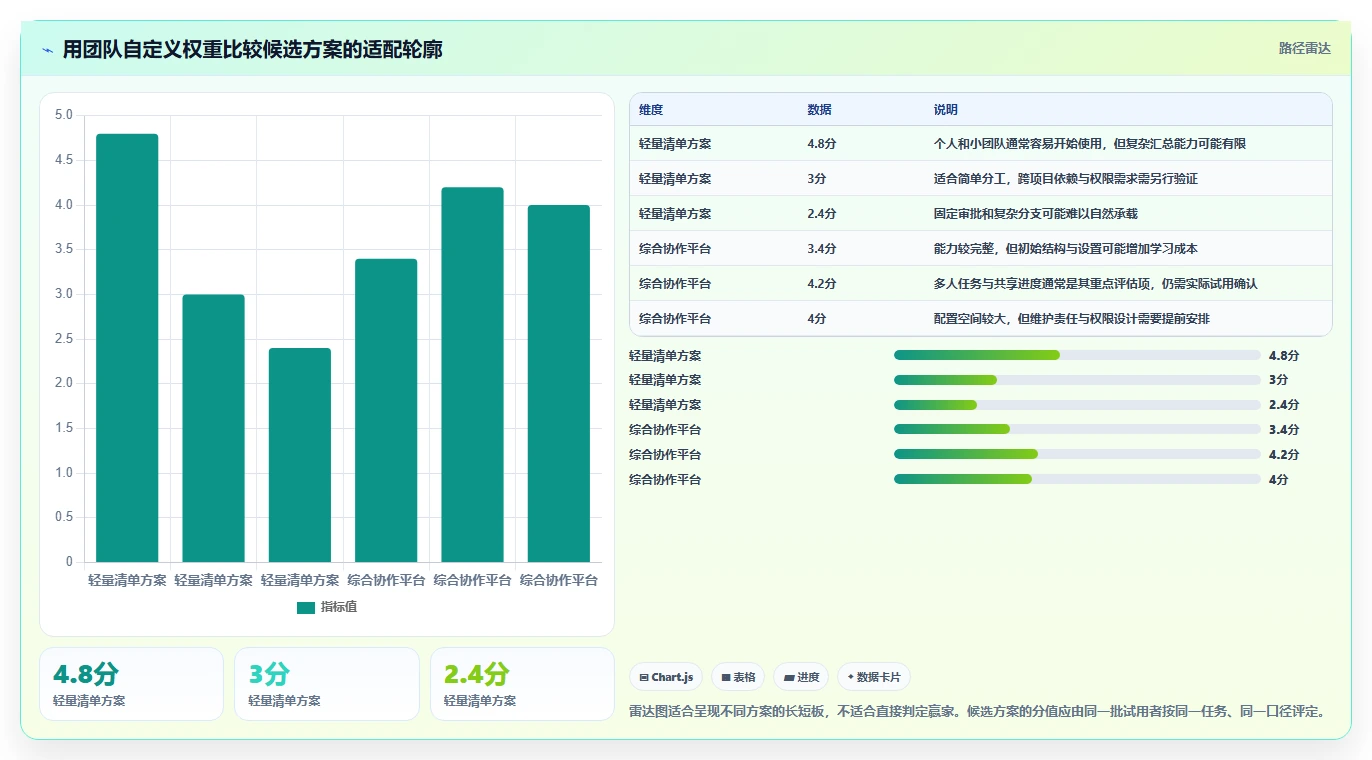Click the 路径雷达 tag in the header
Screen dimensions: 1372x760
[1304, 48]
